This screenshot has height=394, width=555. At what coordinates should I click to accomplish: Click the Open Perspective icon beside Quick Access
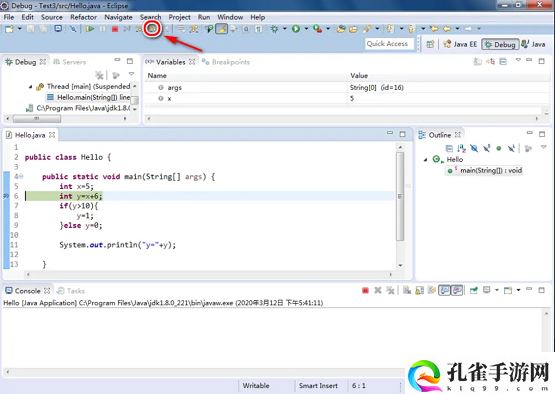(430, 44)
